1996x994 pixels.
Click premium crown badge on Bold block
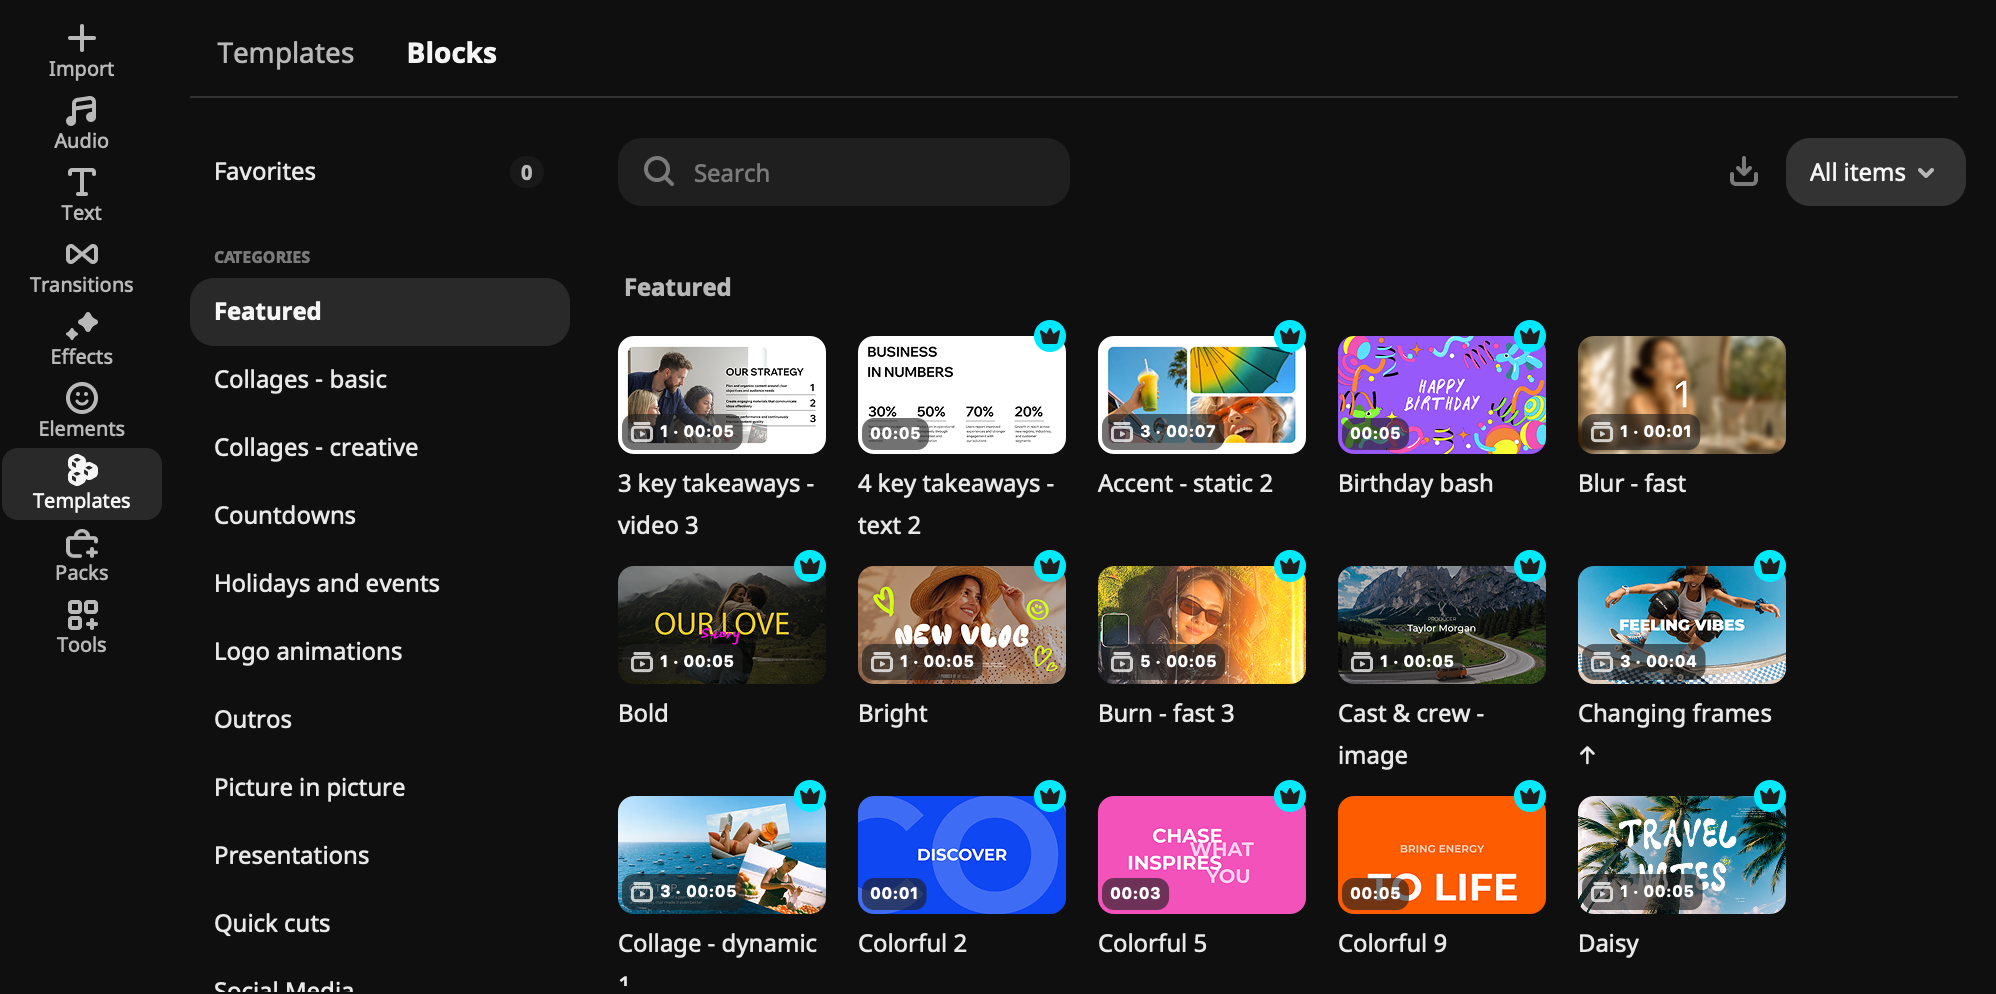tap(810, 566)
